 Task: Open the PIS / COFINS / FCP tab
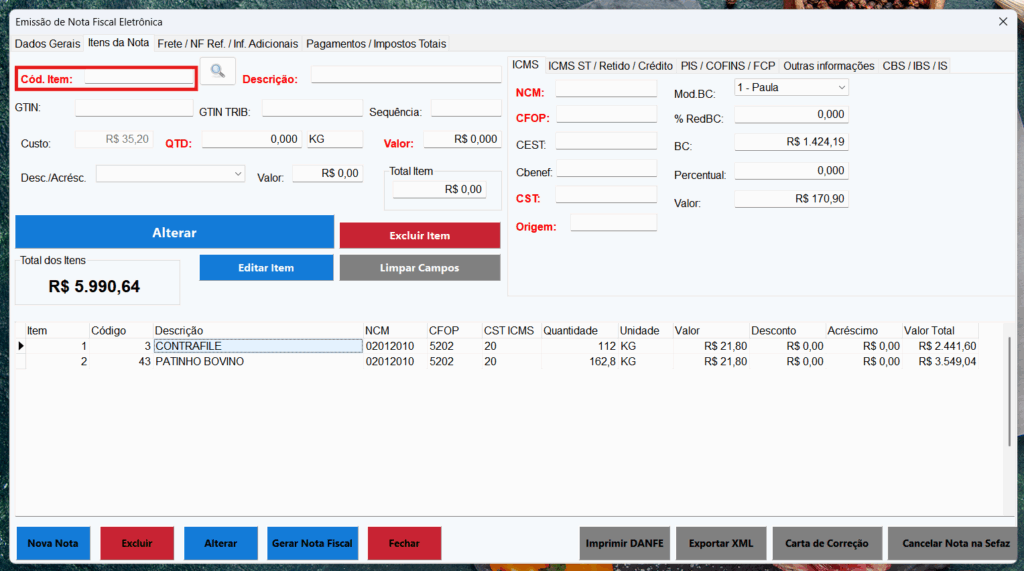tap(728, 66)
